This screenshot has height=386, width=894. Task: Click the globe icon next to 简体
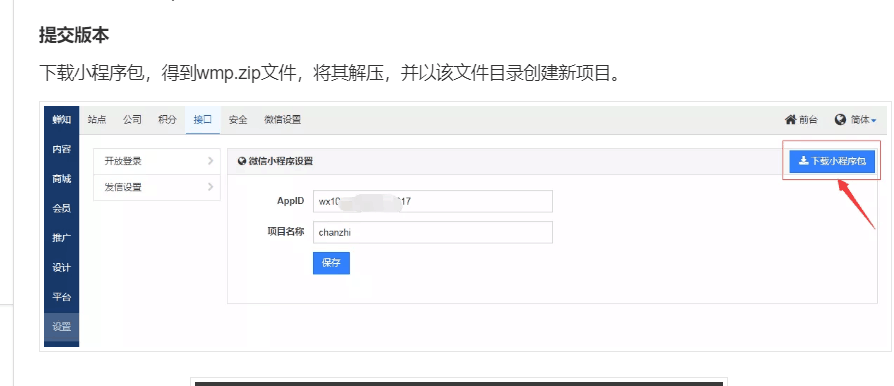(x=840, y=120)
